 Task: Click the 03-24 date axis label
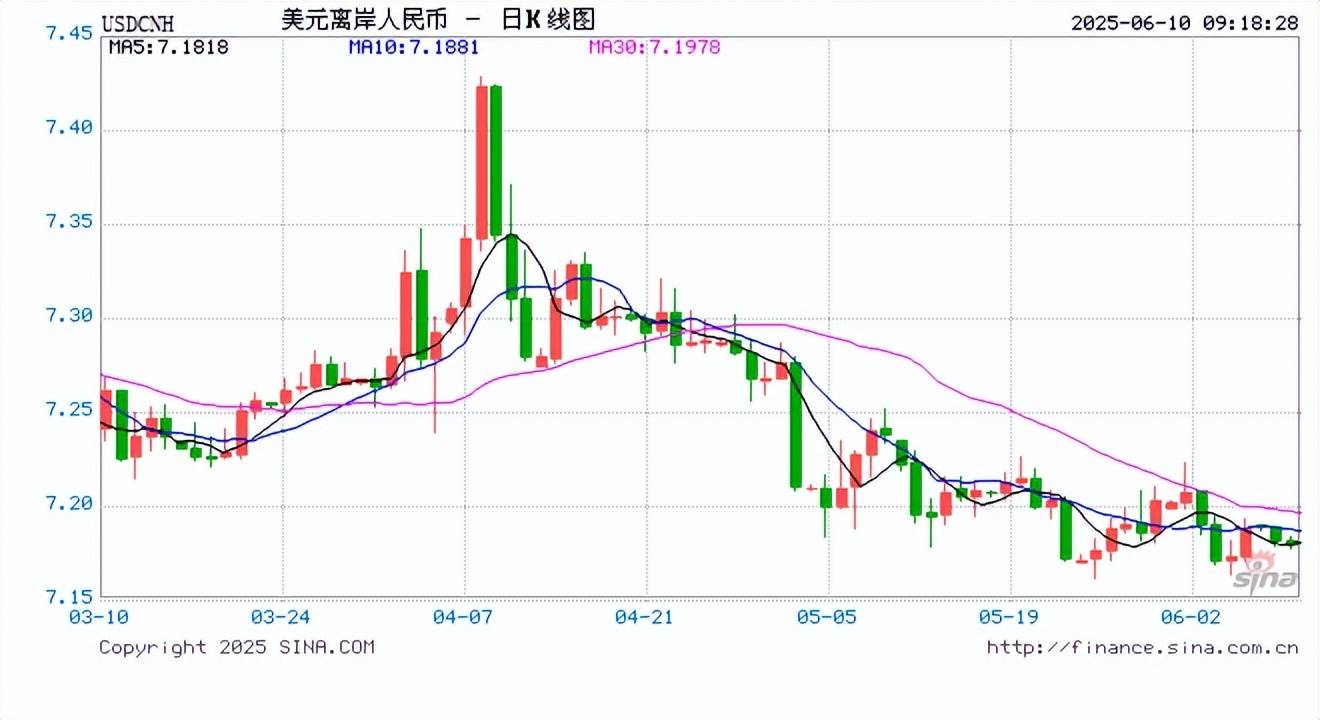pyautogui.click(x=282, y=617)
